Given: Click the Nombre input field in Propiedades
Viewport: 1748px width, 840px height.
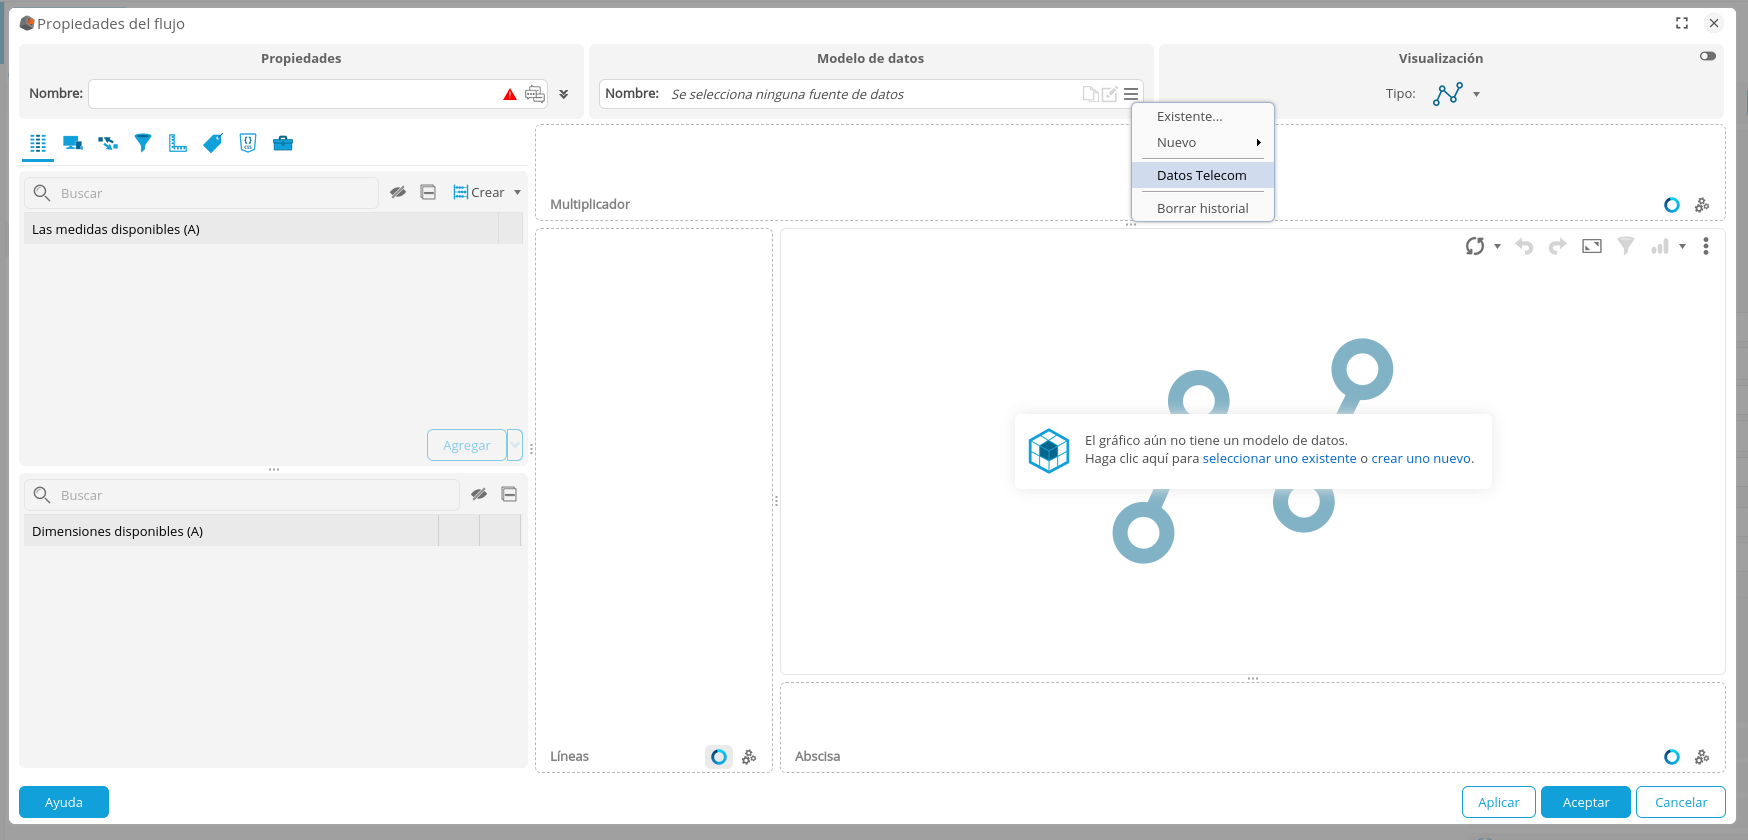Looking at the screenshot, I should coord(295,94).
